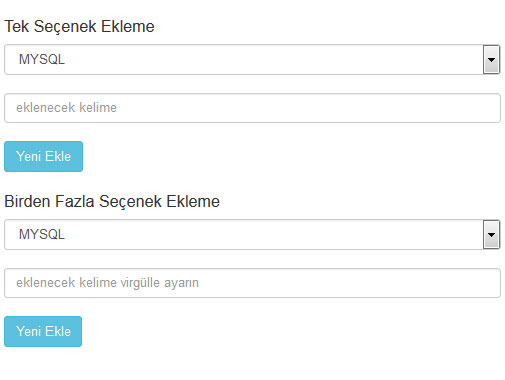The height and width of the screenshot is (380, 505).
Task: Click the Yeni Ekle button under single option
Action: point(43,156)
